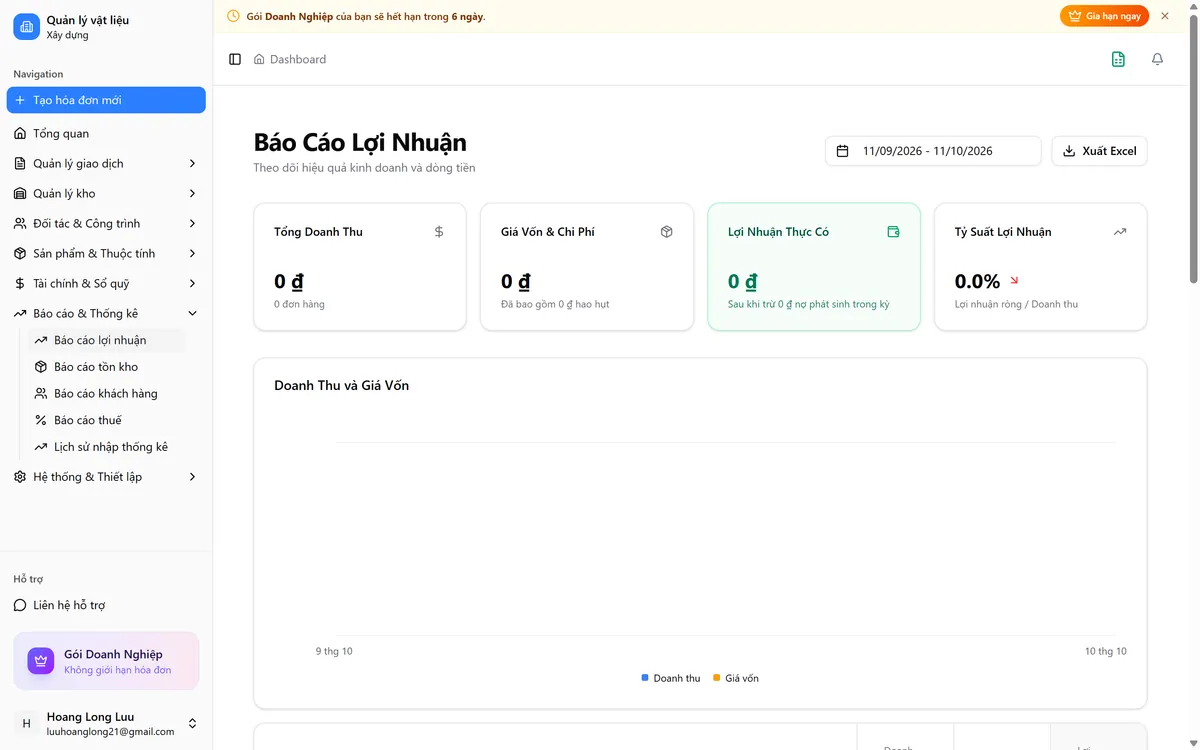Go to Báo cáo khách hàng
Screen dimensions: 1200x750
(108, 393)
